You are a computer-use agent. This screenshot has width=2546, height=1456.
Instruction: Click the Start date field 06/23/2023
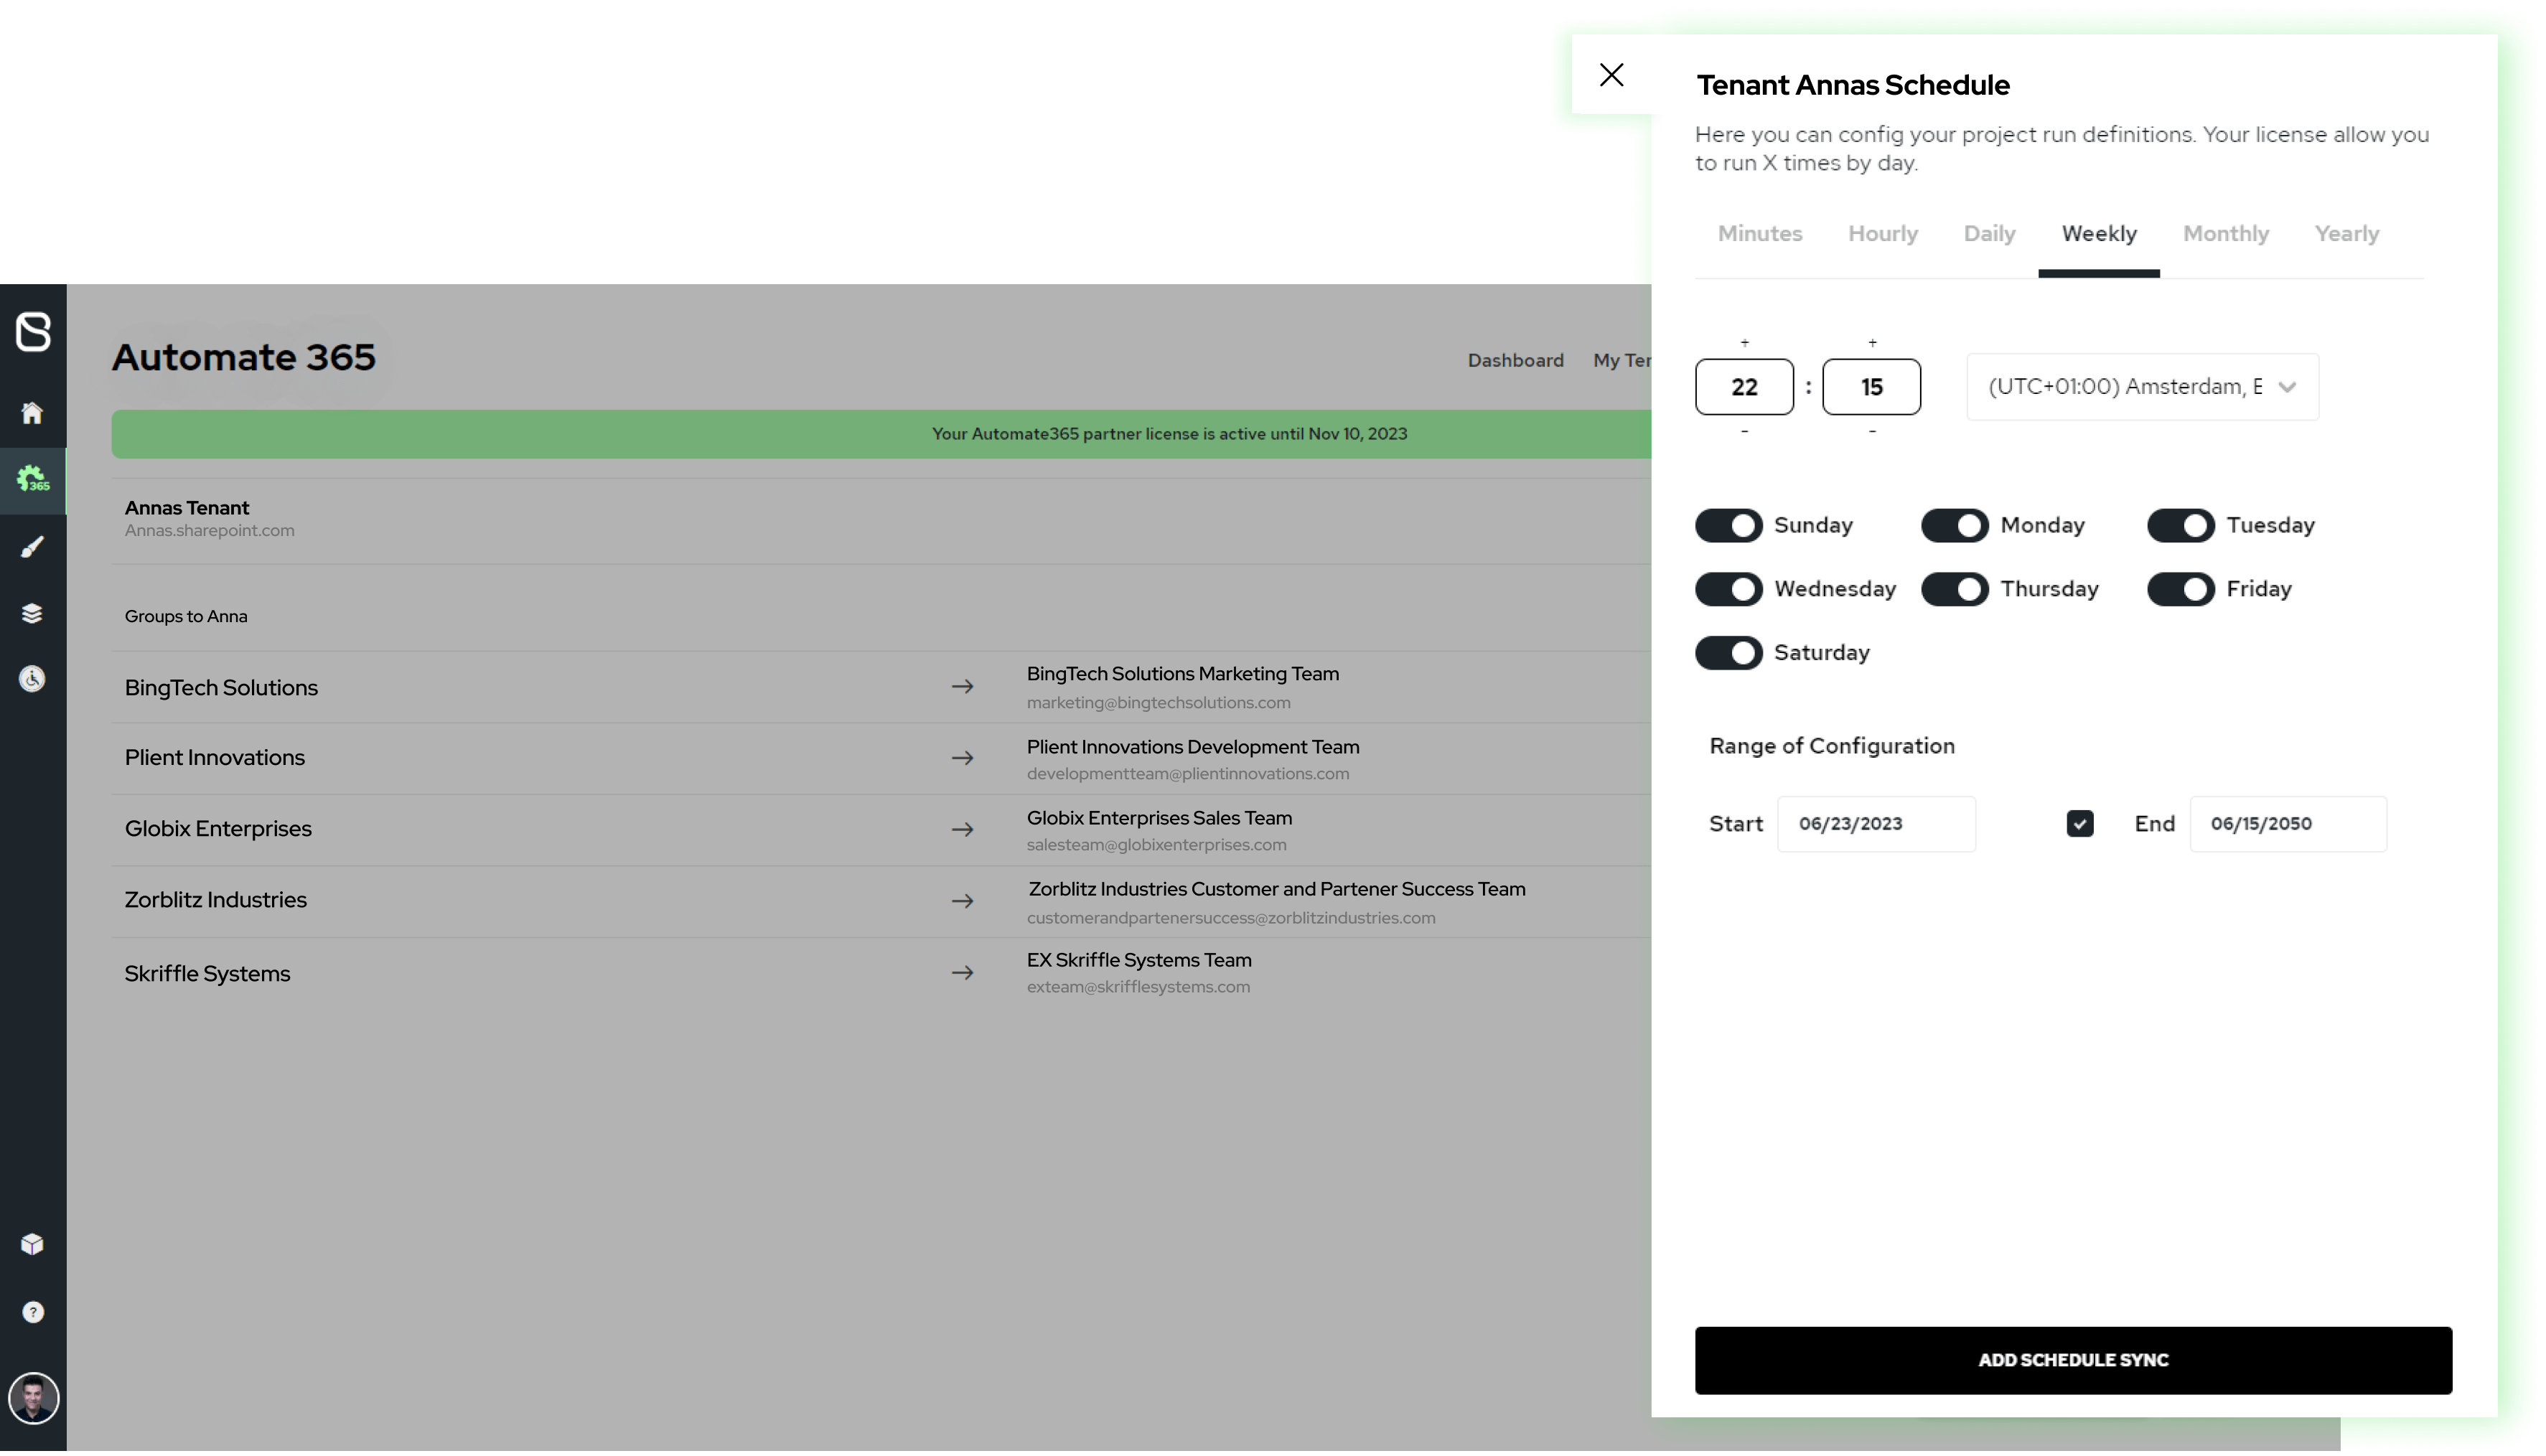coord(1877,825)
